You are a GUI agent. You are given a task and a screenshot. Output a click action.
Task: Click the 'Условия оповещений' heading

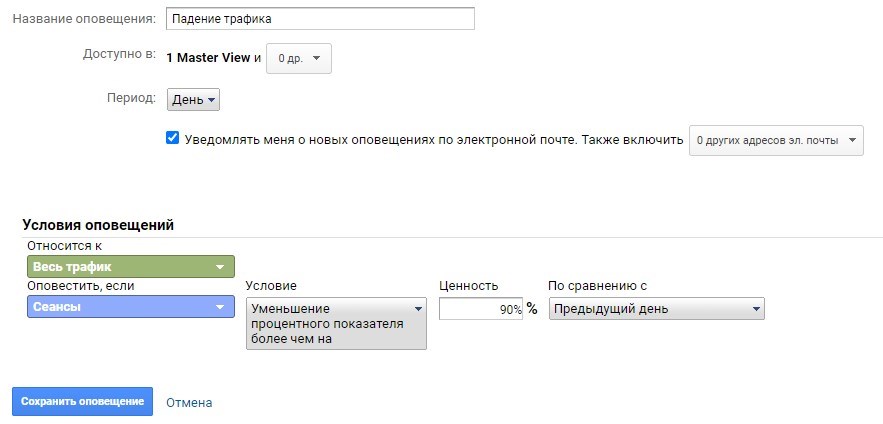click(x=98, y=226)
